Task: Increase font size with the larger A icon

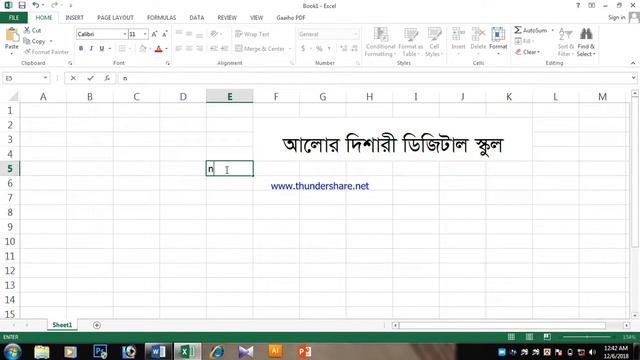Action: 154,34
